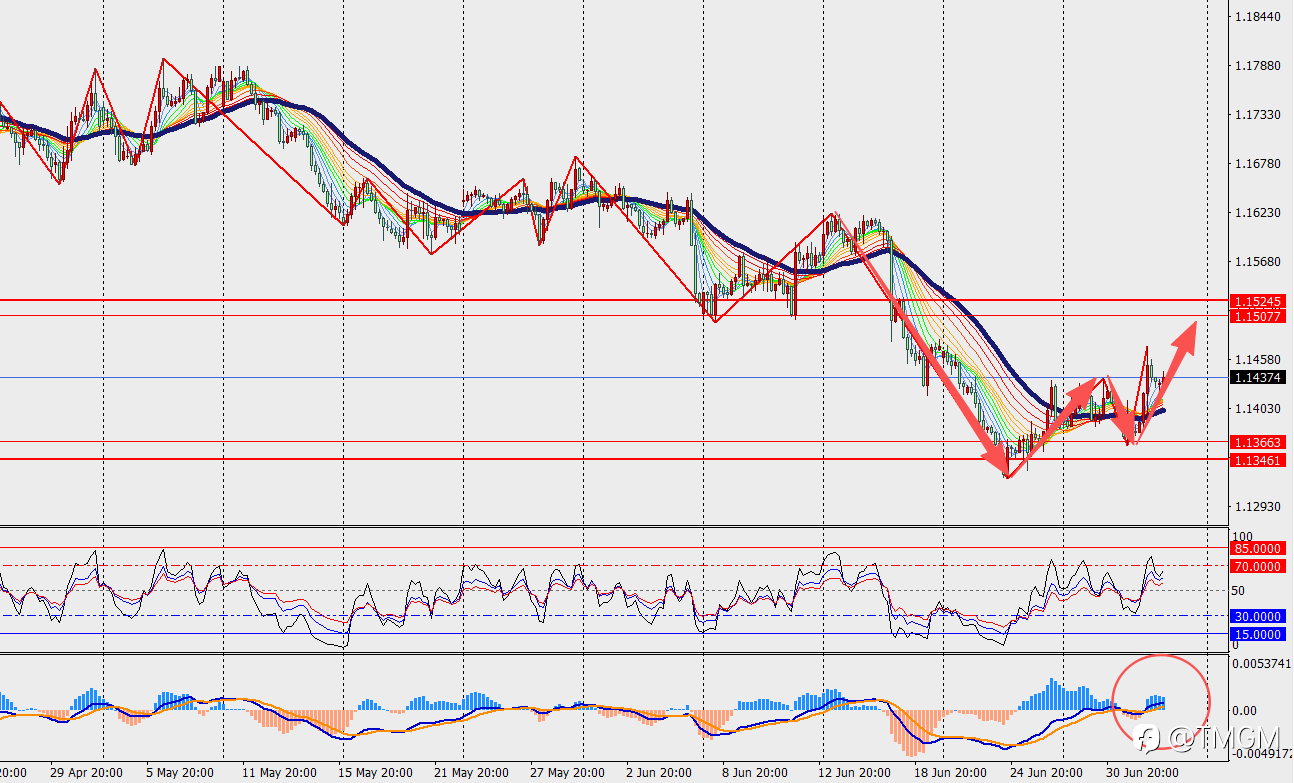Click the 1.14030 price axis label

click(1258, 409)
